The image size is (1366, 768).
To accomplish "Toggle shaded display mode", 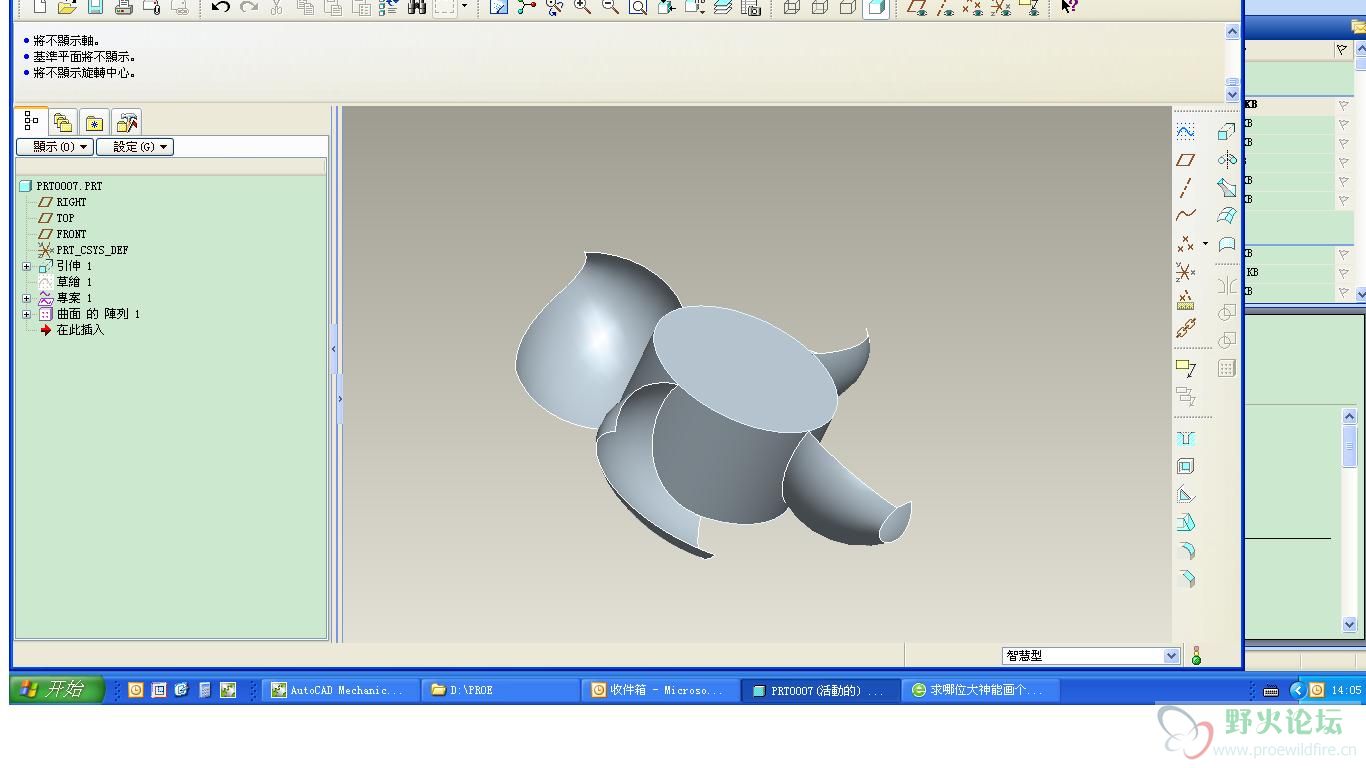I will [x=876, y=7].
